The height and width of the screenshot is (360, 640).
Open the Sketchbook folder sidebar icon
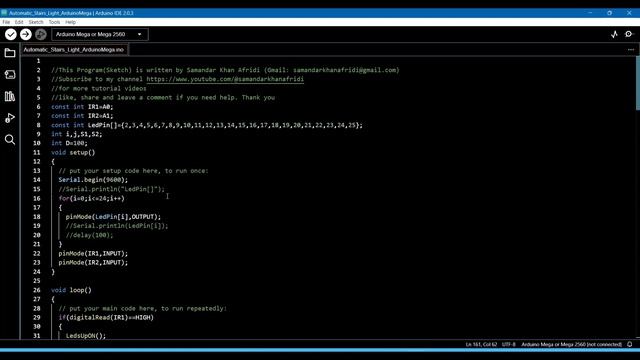pos(10,53)
